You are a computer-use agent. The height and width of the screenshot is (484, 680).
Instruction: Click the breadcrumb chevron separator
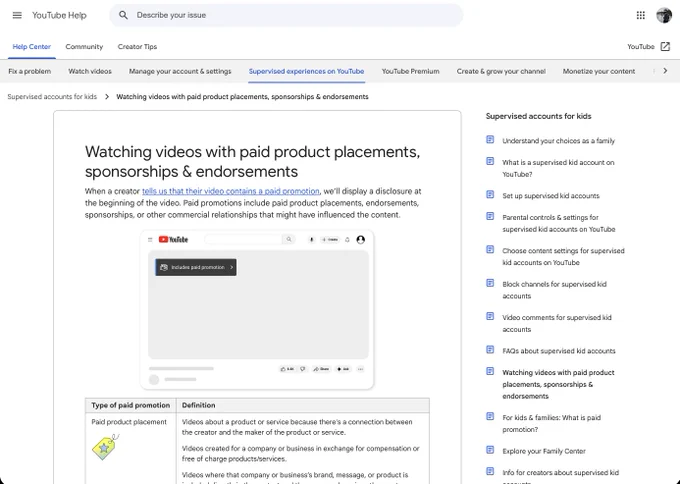(107, 97)
